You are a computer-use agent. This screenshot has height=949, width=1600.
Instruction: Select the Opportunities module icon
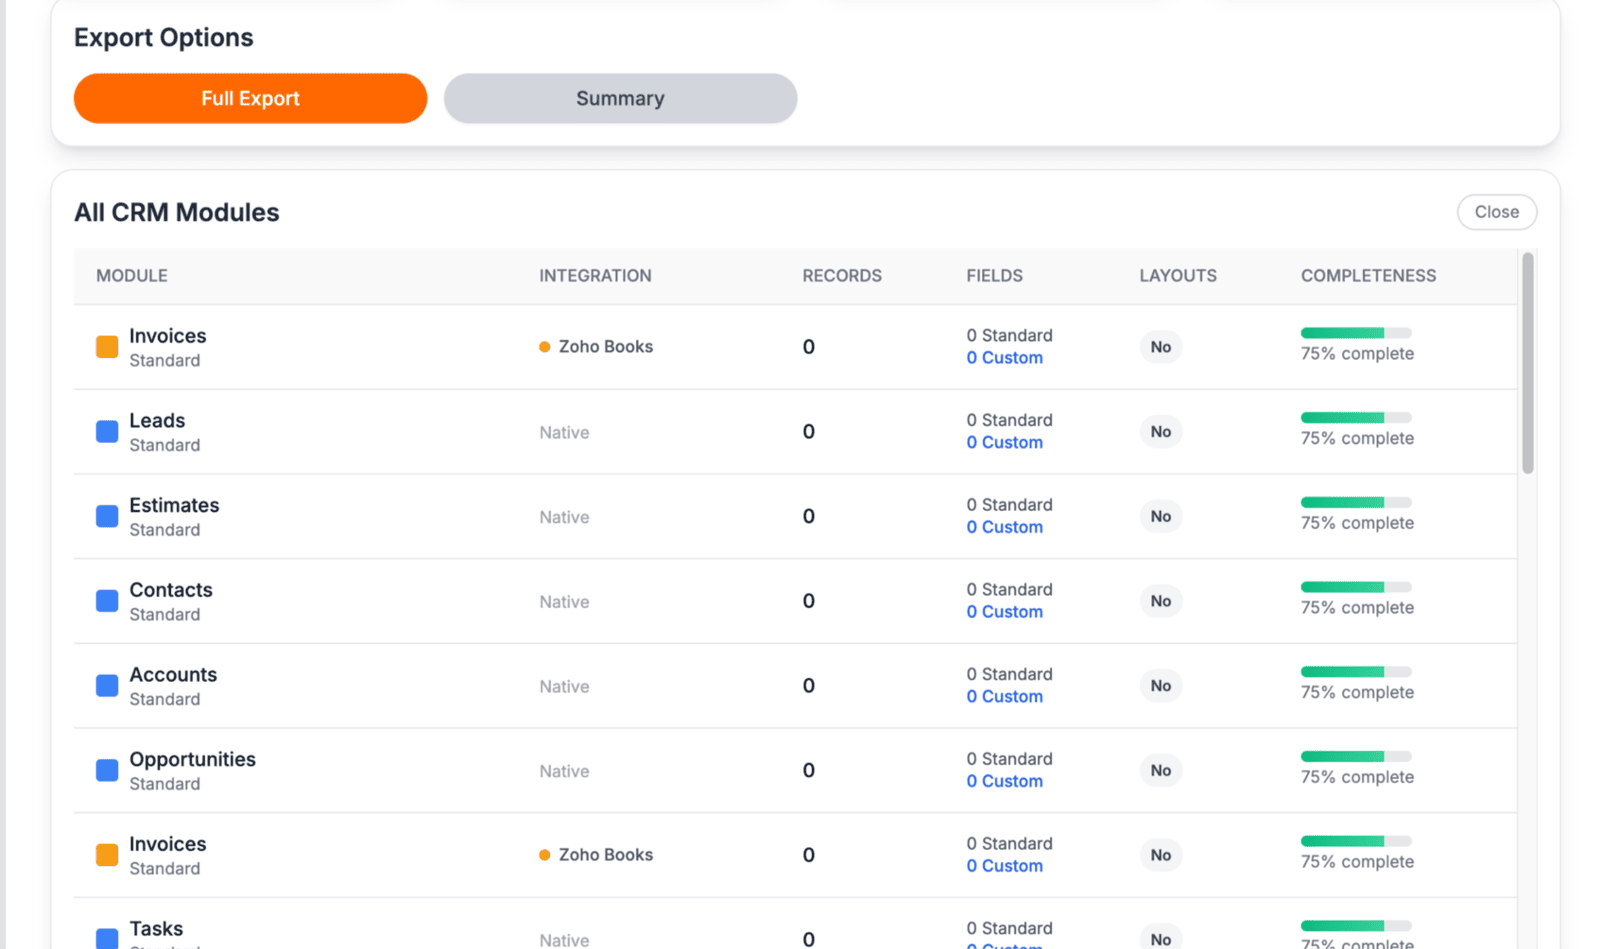pyautogui.click(x=107, y=770)
